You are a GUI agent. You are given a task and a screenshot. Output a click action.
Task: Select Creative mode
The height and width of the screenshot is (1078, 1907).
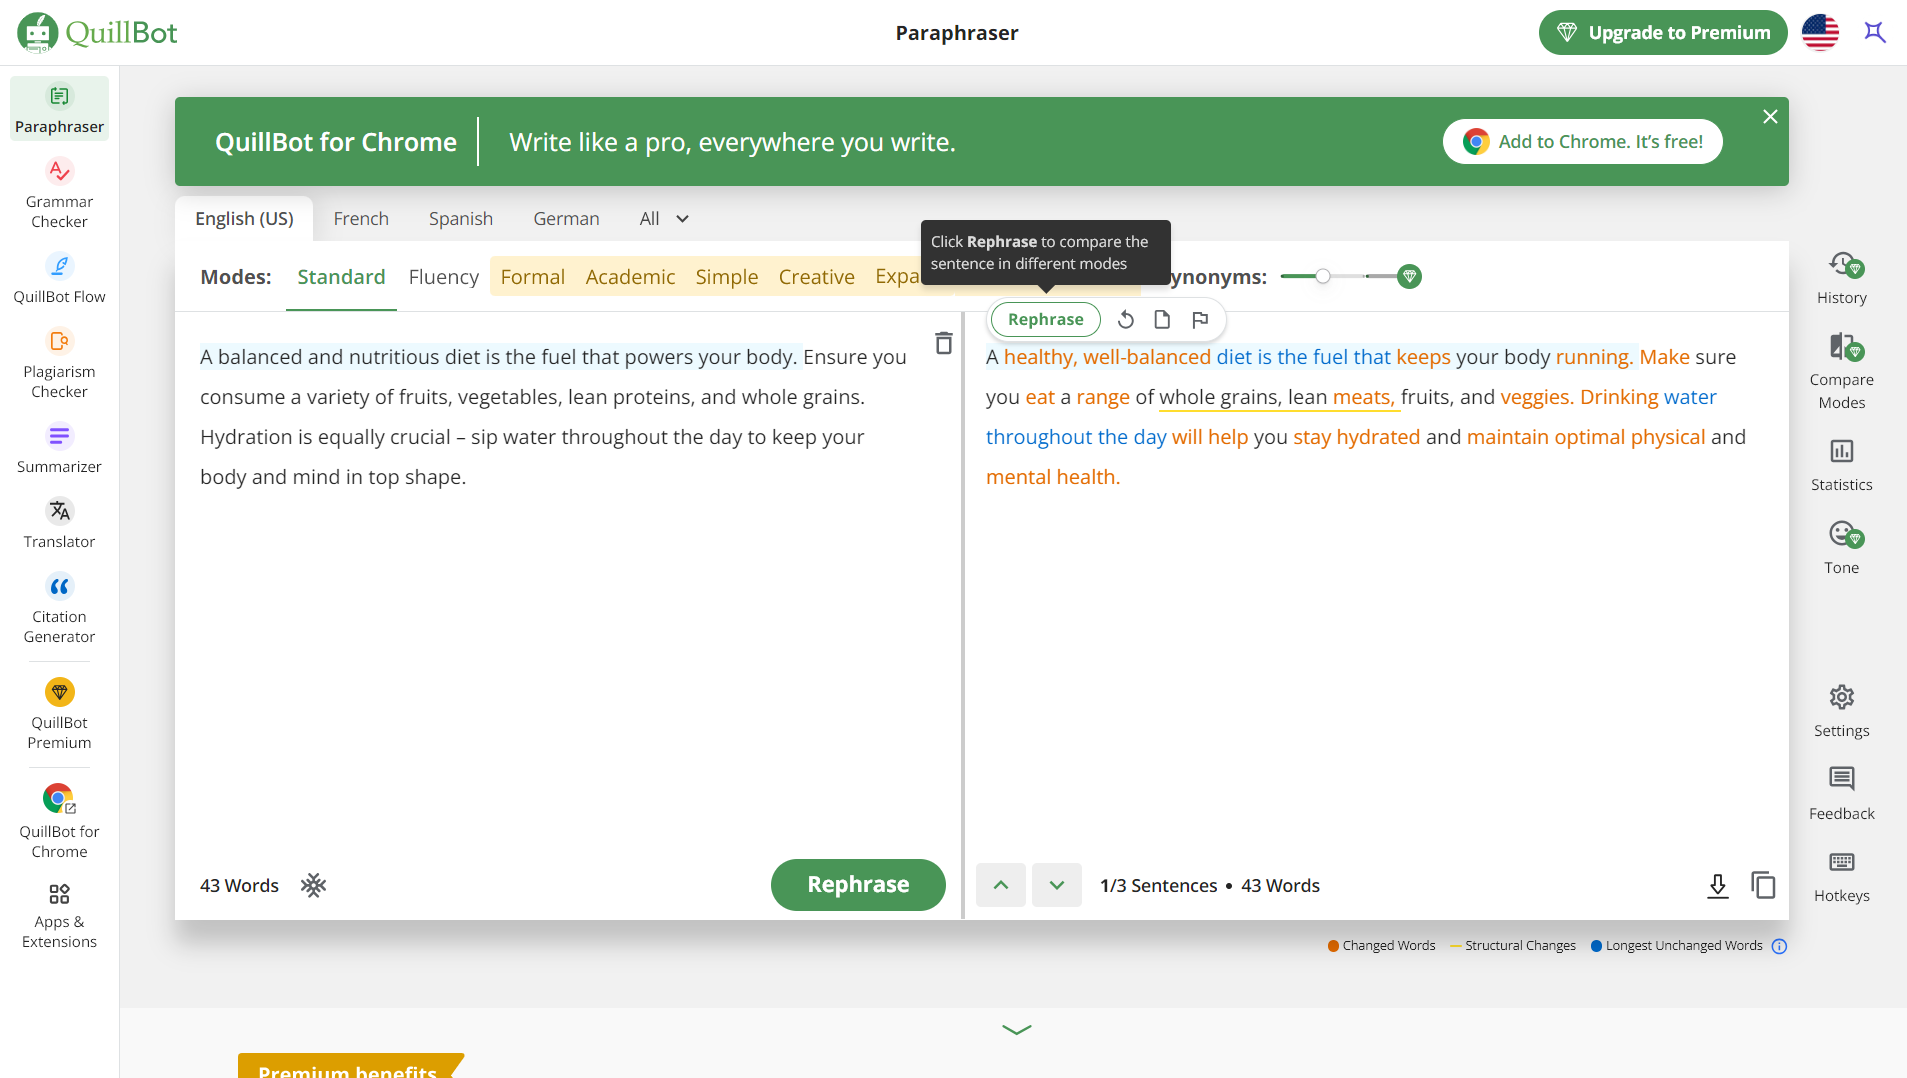click(816, 277)
